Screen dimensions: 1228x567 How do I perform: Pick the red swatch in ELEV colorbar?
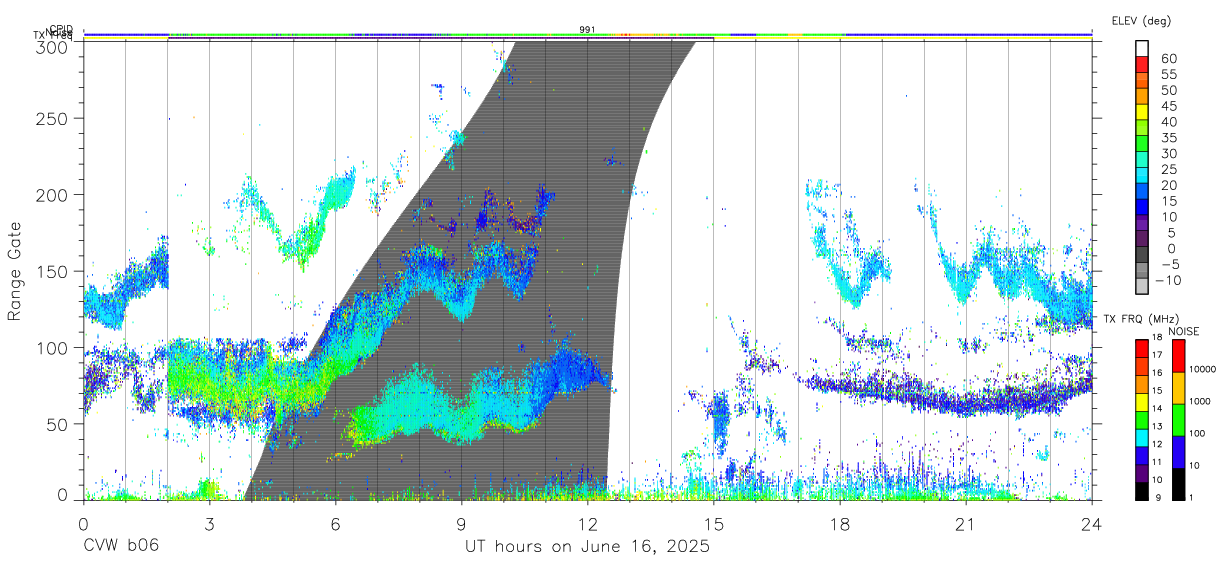(x=1143, y=63)
